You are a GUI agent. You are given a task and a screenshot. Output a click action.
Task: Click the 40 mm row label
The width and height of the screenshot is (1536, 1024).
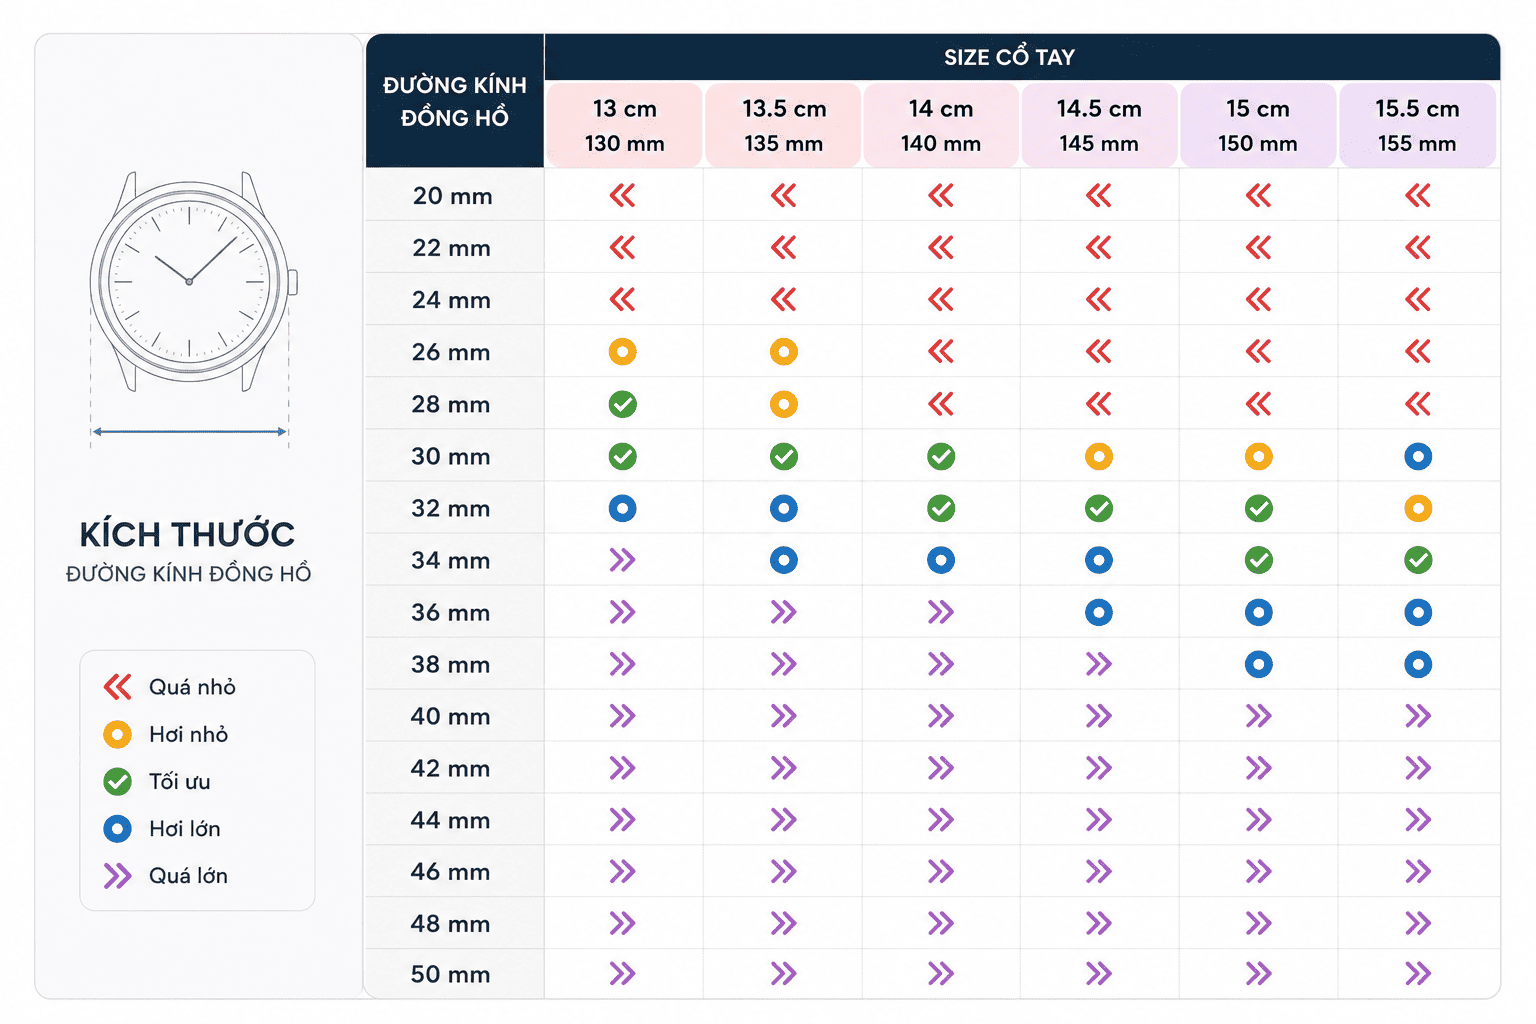(451, 716)
